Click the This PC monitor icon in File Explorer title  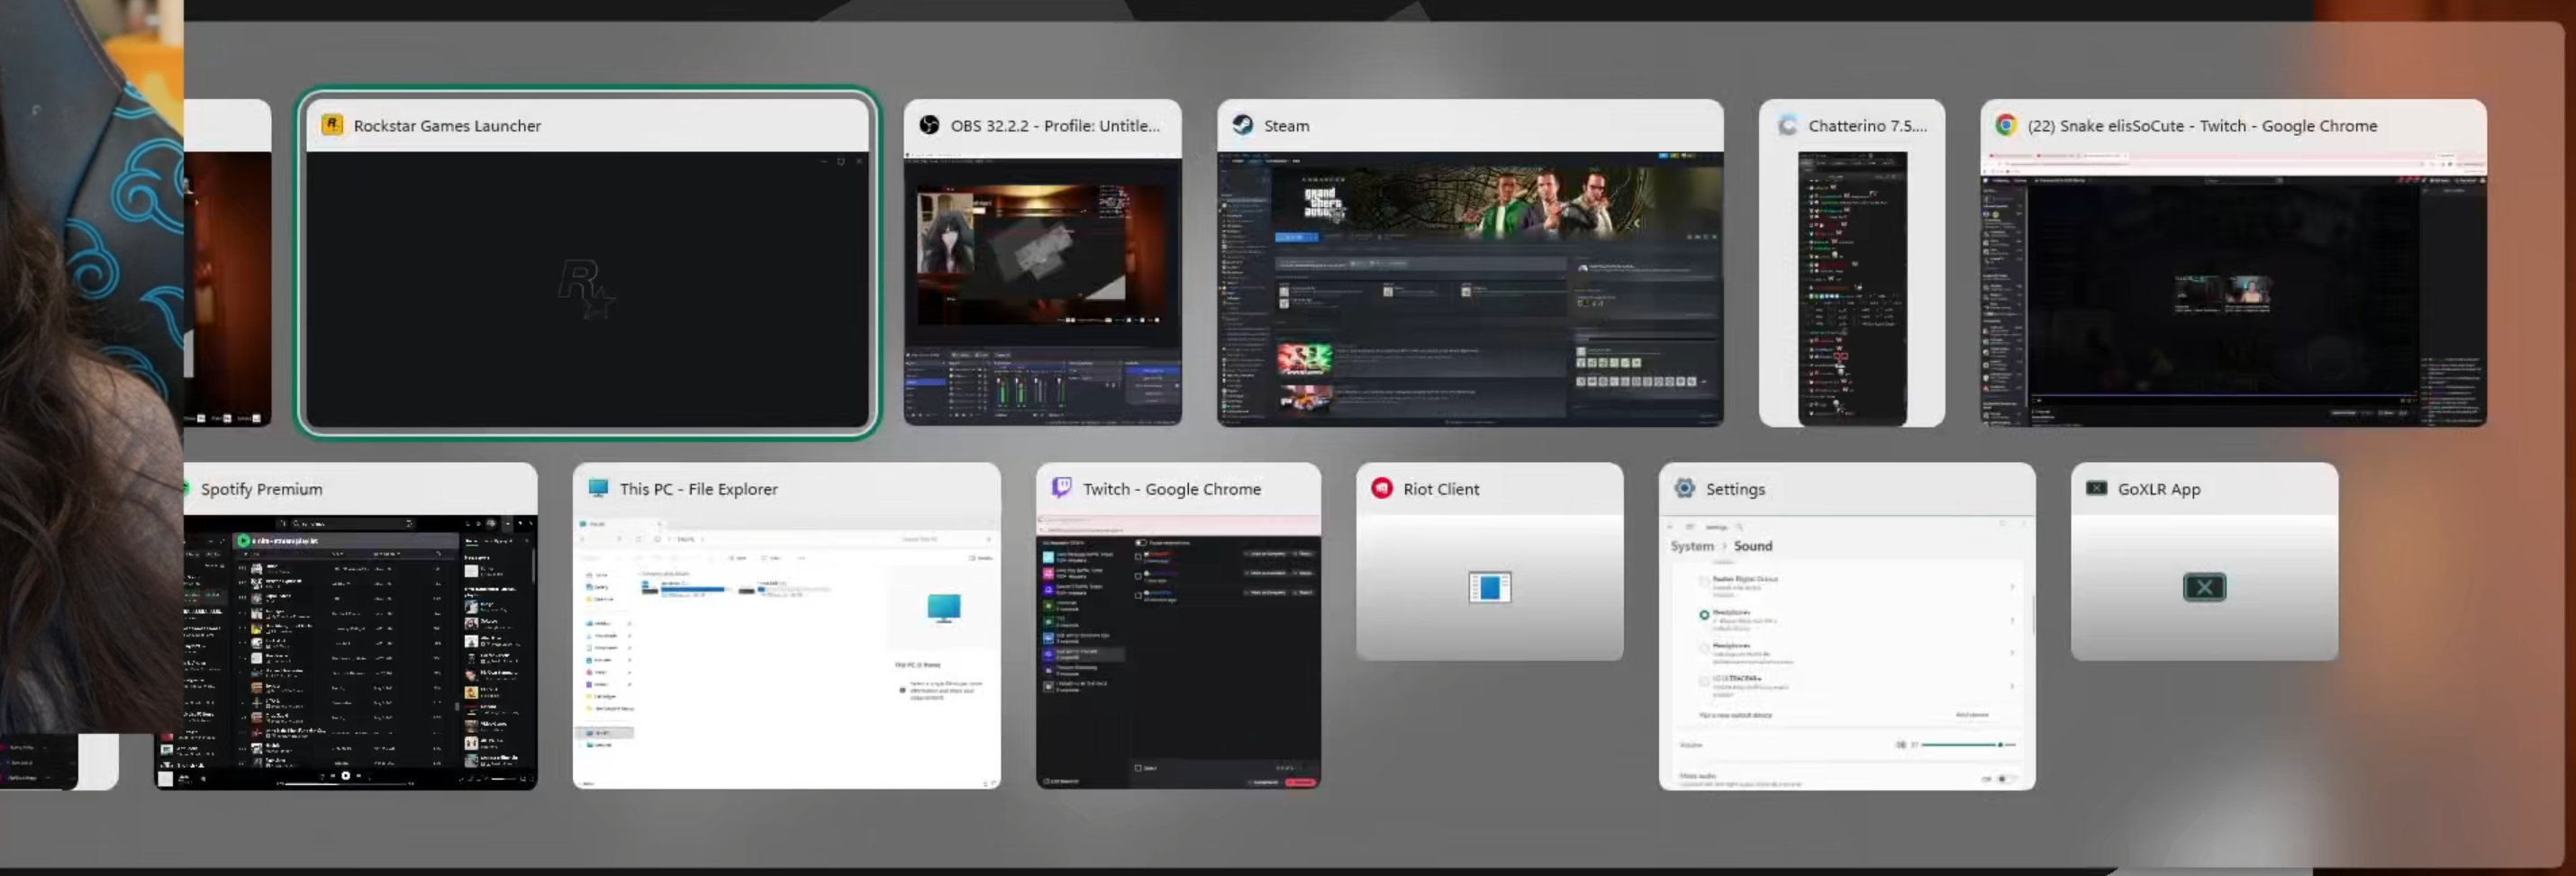598,488
